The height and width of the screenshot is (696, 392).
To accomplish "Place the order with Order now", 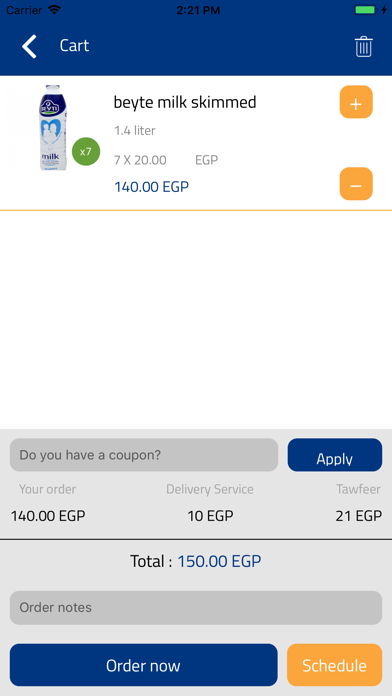I will [x=143, y=665].
